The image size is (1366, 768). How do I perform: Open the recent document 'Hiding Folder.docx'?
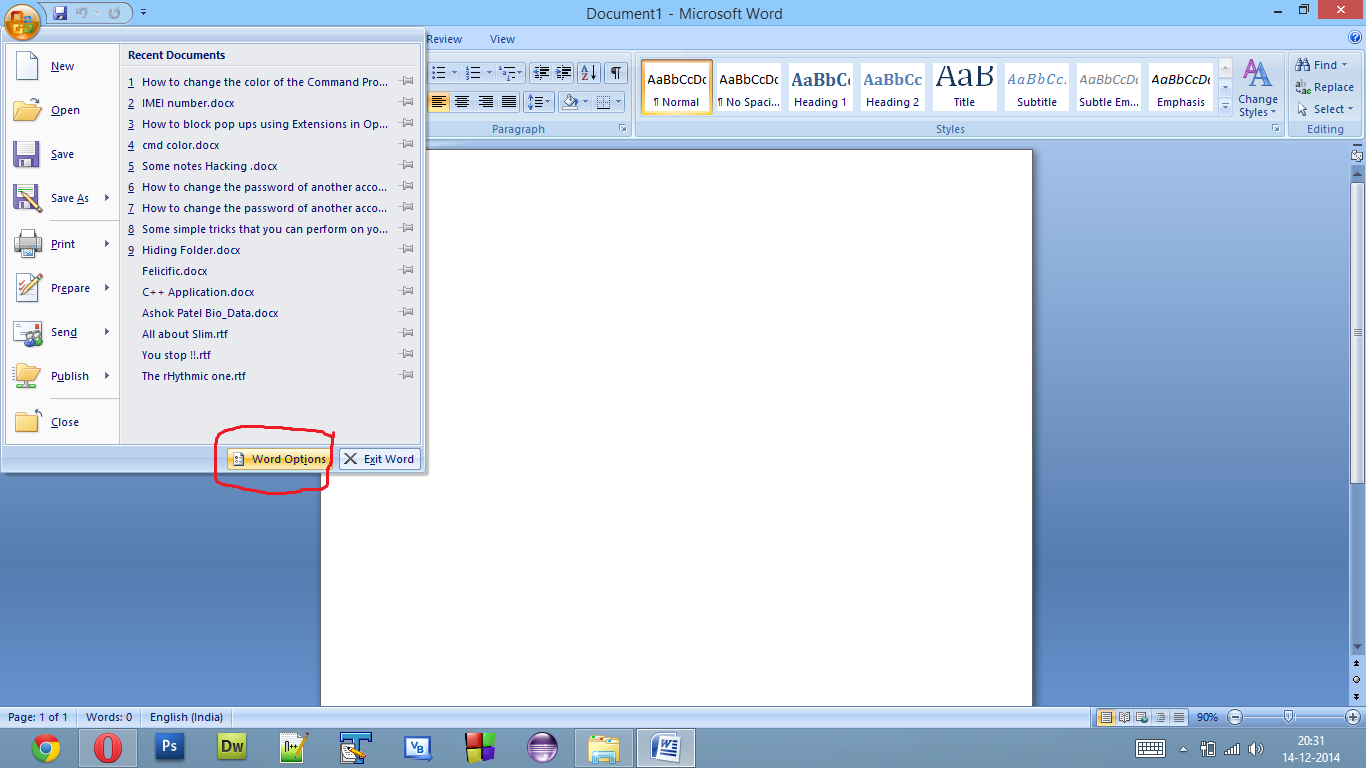pos(191,249)
